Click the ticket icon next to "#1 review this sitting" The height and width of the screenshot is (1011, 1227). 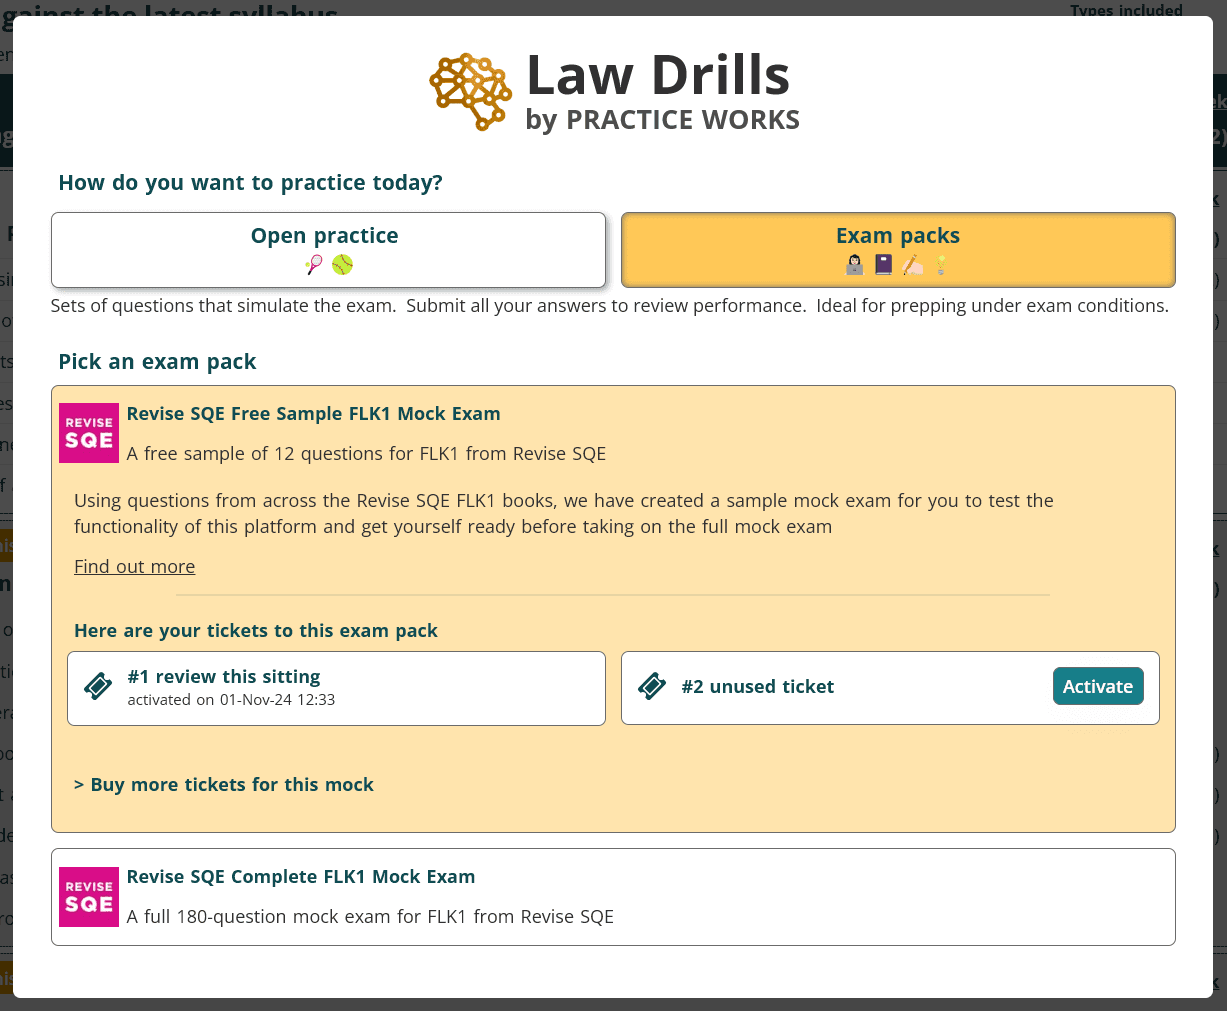[x=97, y=686]
